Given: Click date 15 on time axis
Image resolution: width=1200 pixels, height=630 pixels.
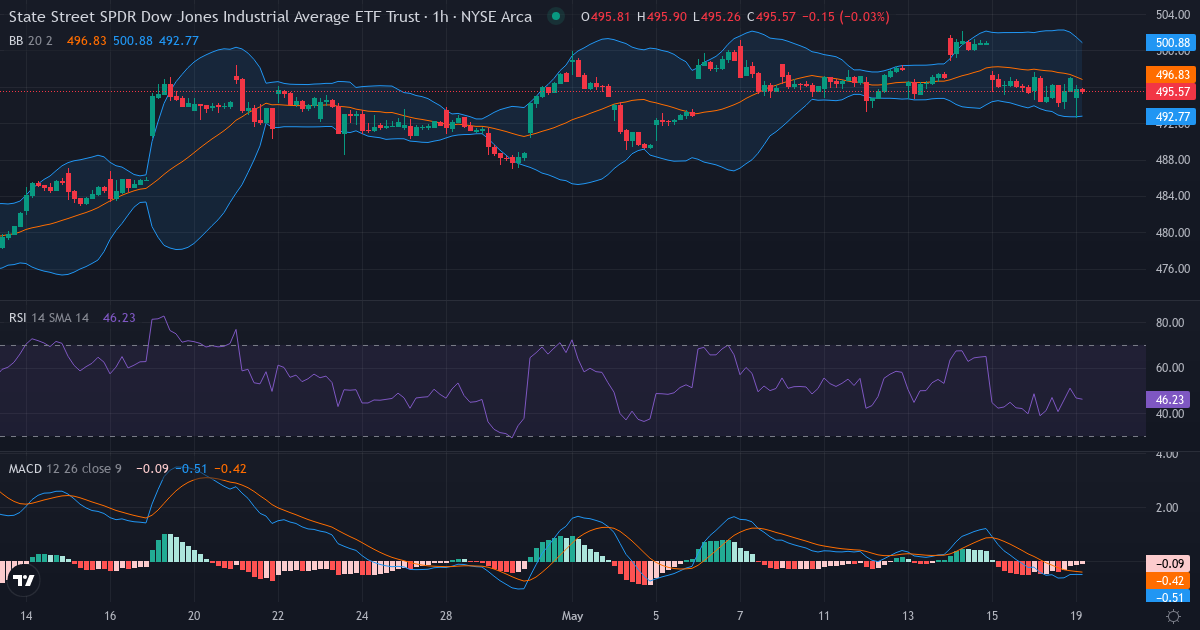Looking at the screenshot, I should tap(992, 616).
